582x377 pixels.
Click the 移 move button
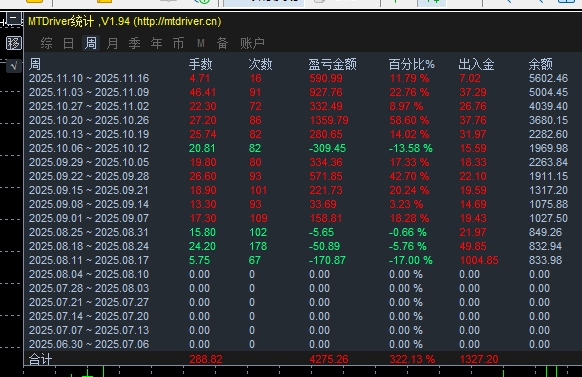click(14, 43)
